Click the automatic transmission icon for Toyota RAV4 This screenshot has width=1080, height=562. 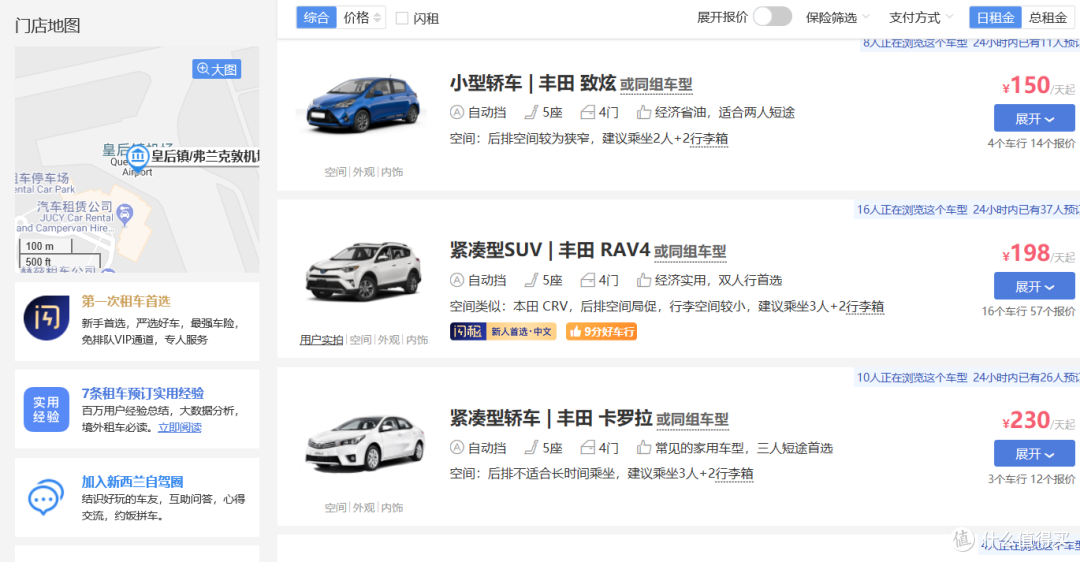457,280
